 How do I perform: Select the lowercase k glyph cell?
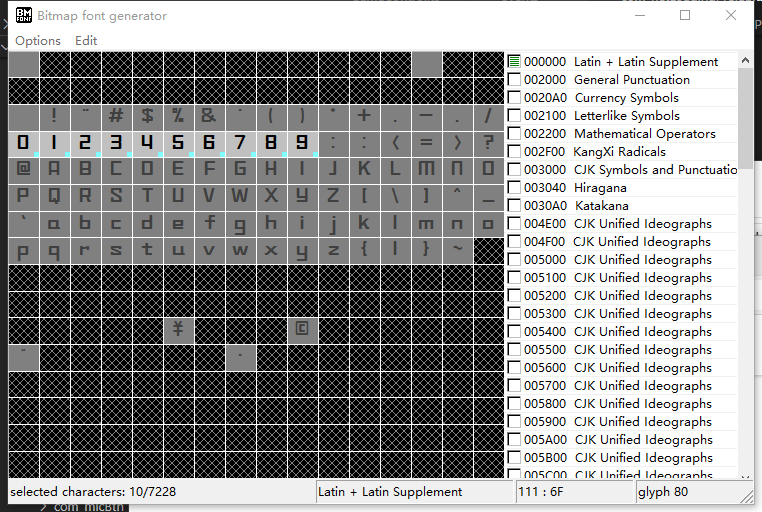[364, 223]
